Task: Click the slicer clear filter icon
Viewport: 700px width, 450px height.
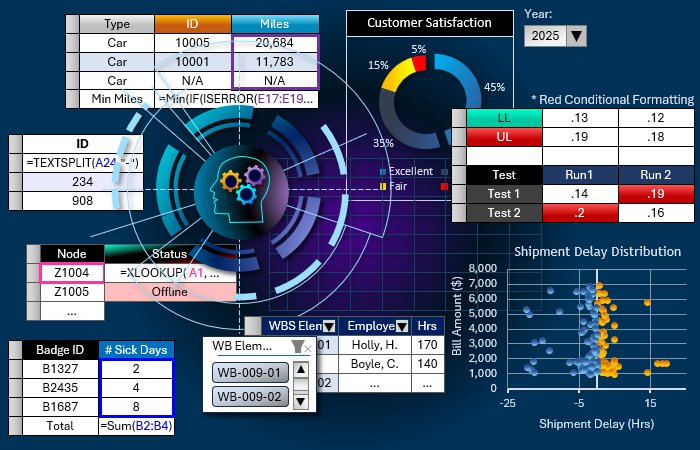Action: [300, 346]
